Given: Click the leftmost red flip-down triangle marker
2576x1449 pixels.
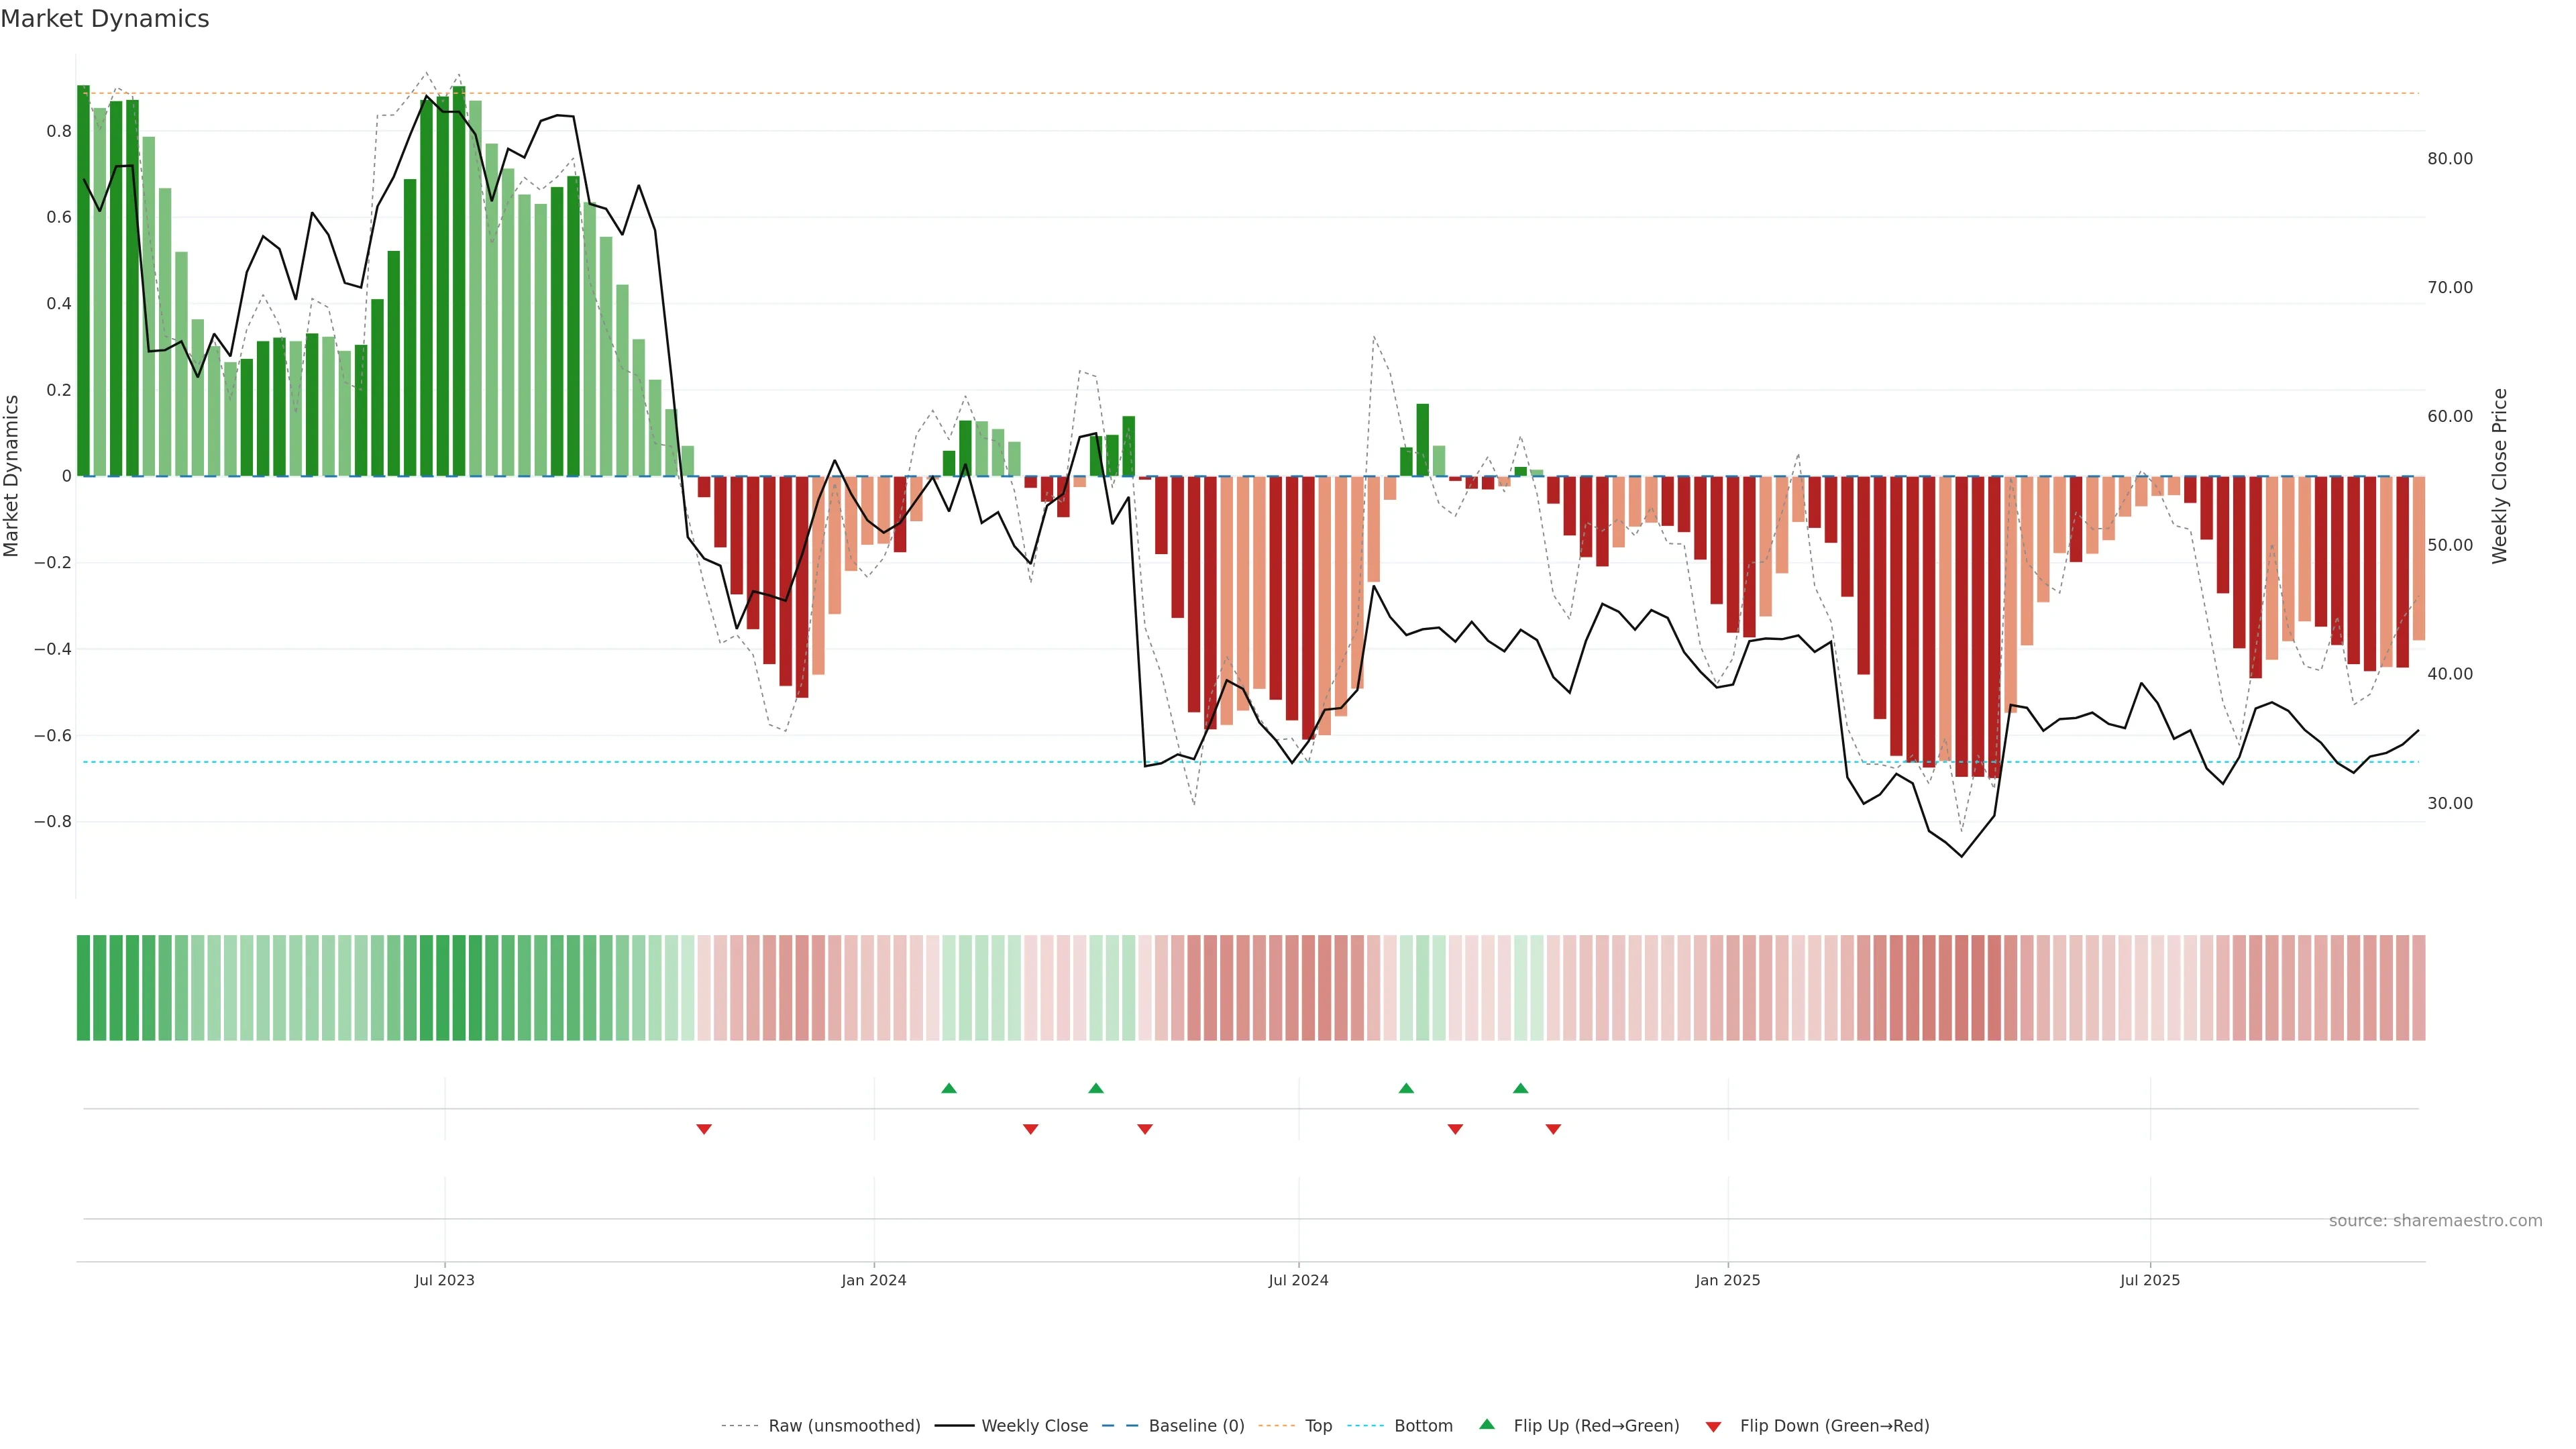Looking at the screenshot, I should 704,1129.
